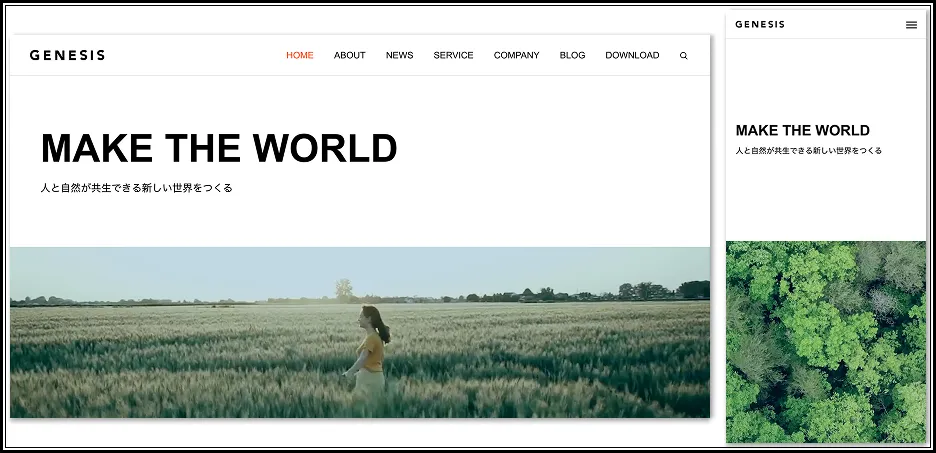Navigate to the COMPANY menu item

[516, 56]
